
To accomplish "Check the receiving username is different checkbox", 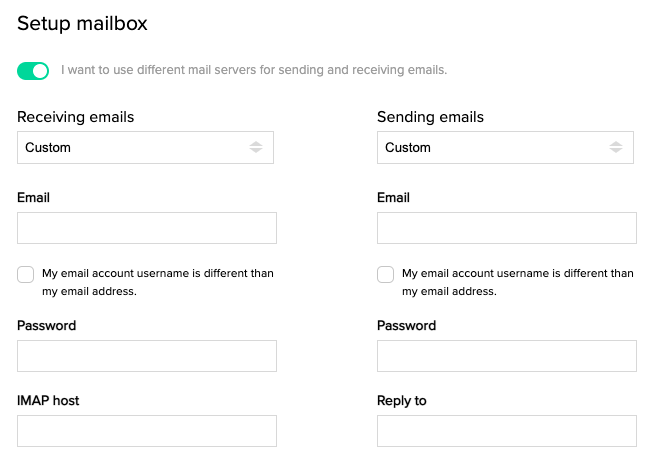I will (x=26, y=274).
